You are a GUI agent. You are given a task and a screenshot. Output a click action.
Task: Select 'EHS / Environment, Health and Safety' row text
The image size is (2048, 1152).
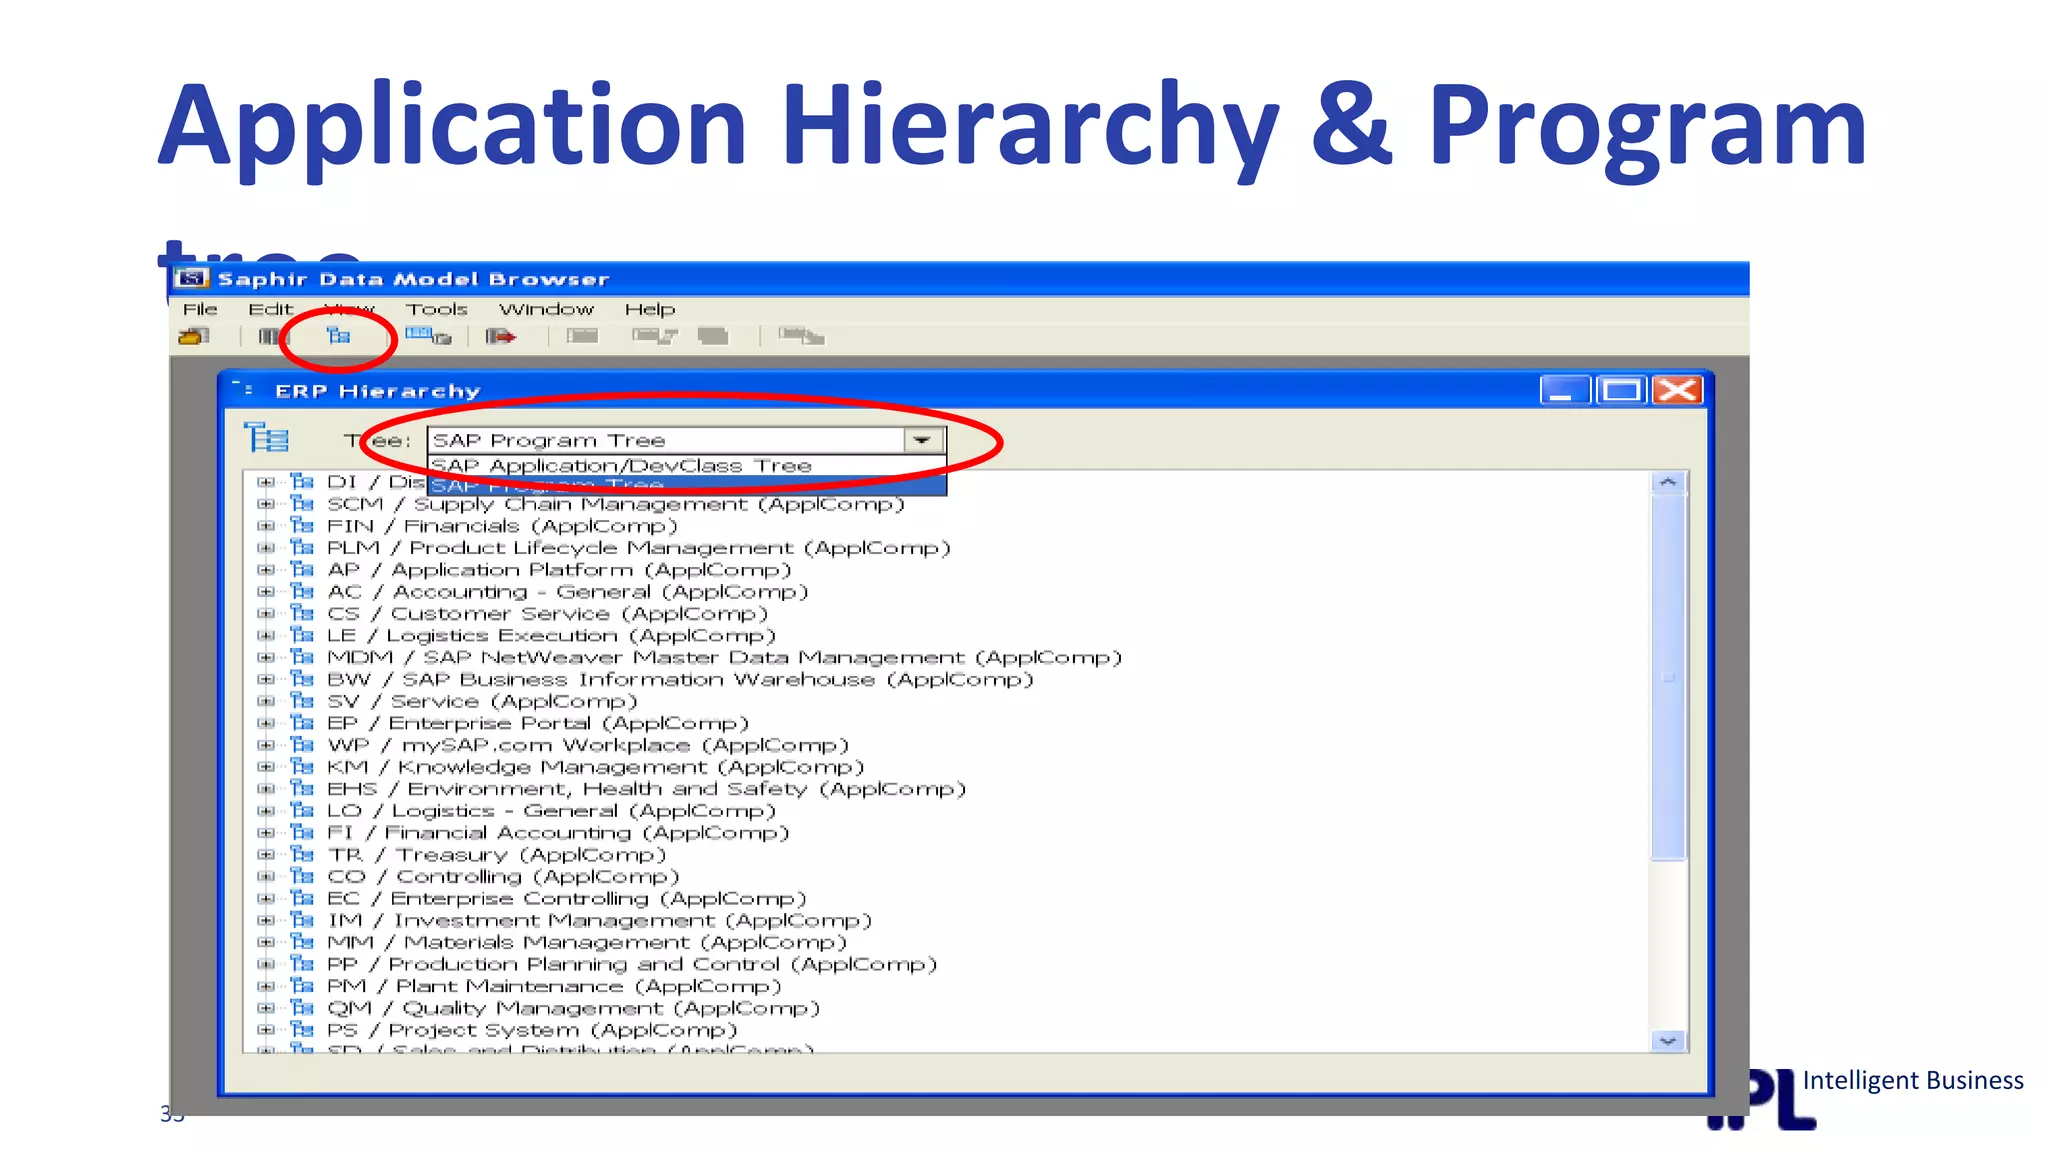pyautogui.click(x=647, y=789)
